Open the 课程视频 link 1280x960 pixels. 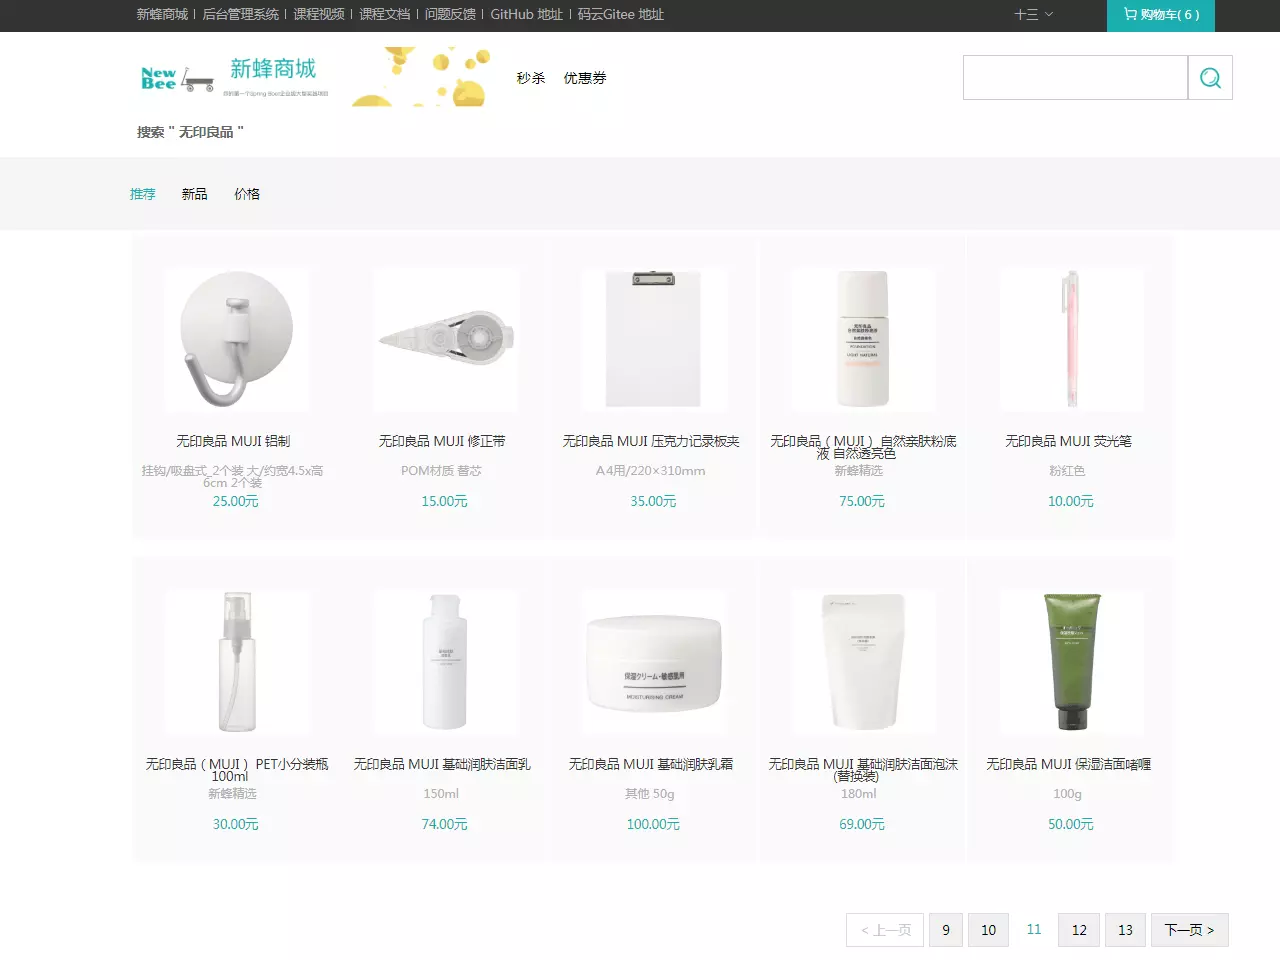[x=317, y=16]
